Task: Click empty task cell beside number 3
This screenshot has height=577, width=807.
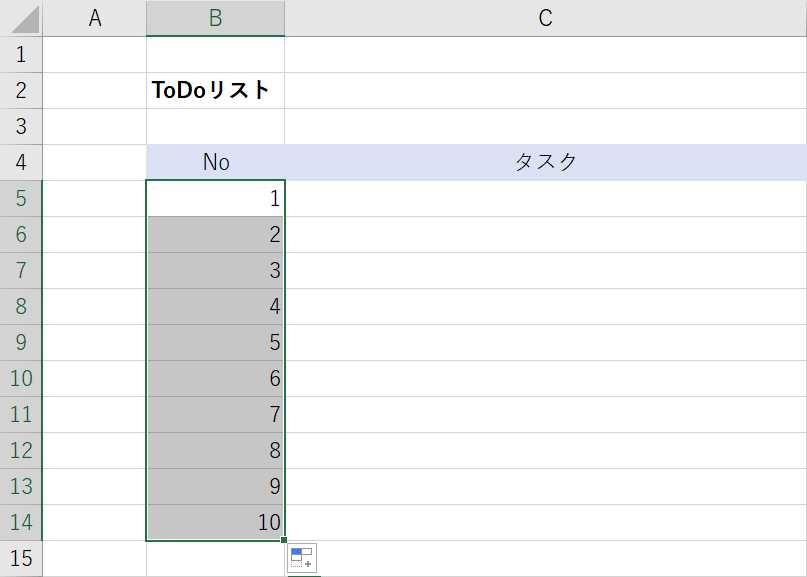Action: 545,270
